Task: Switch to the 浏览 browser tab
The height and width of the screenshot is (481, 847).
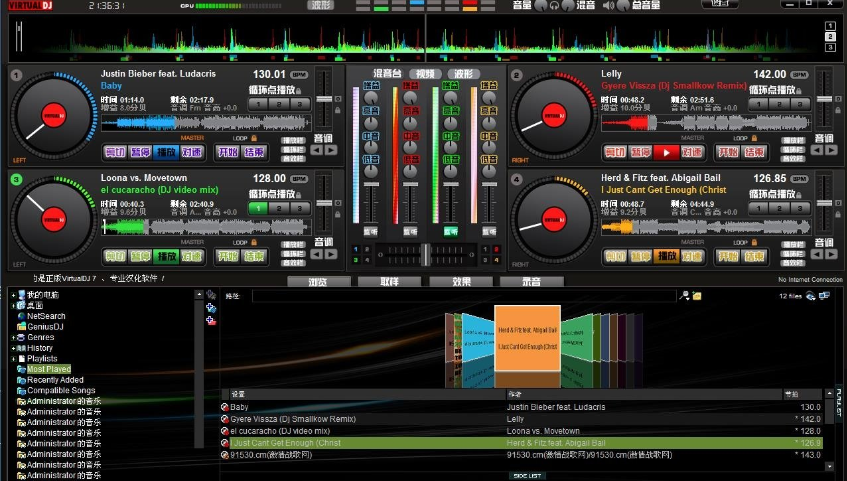Action: pos(319,282)
